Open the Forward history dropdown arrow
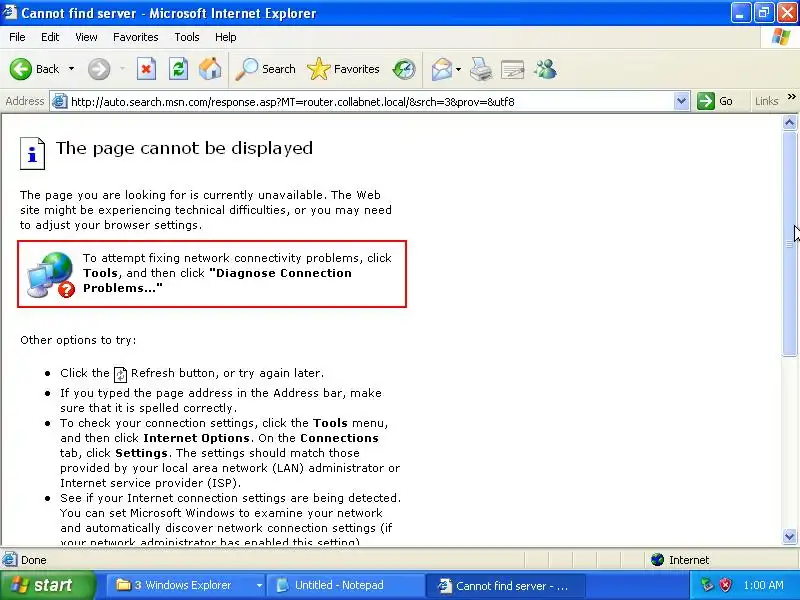800x600 pixels. (122, 69)
